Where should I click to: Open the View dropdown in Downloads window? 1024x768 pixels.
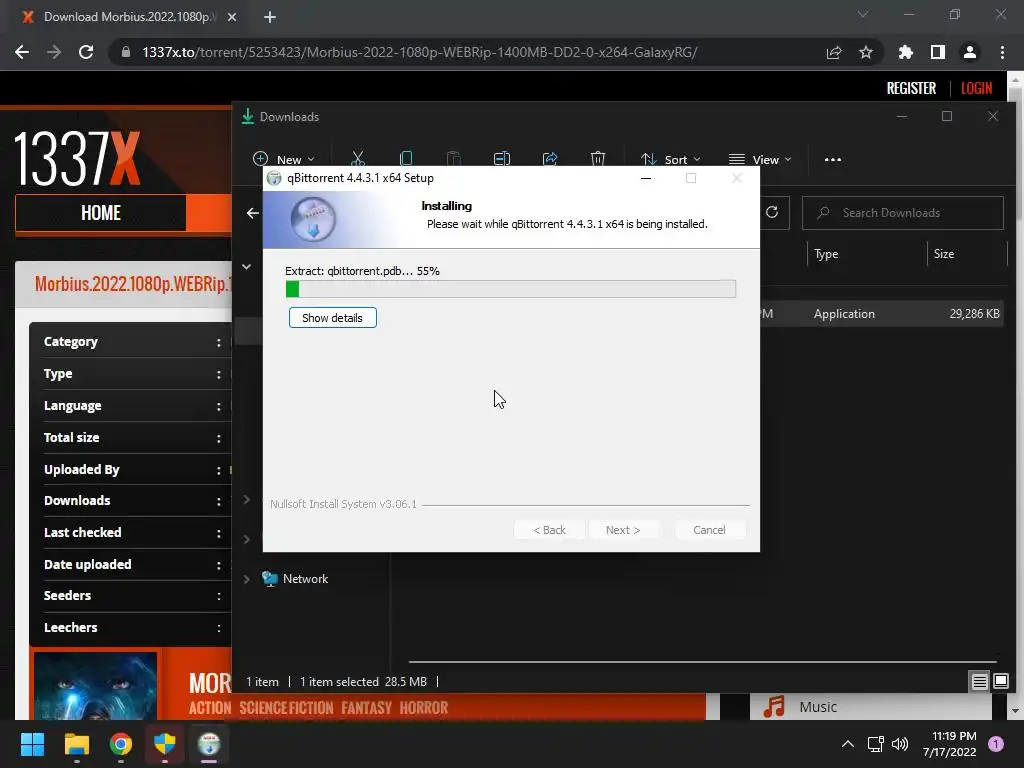click(760, 159)
